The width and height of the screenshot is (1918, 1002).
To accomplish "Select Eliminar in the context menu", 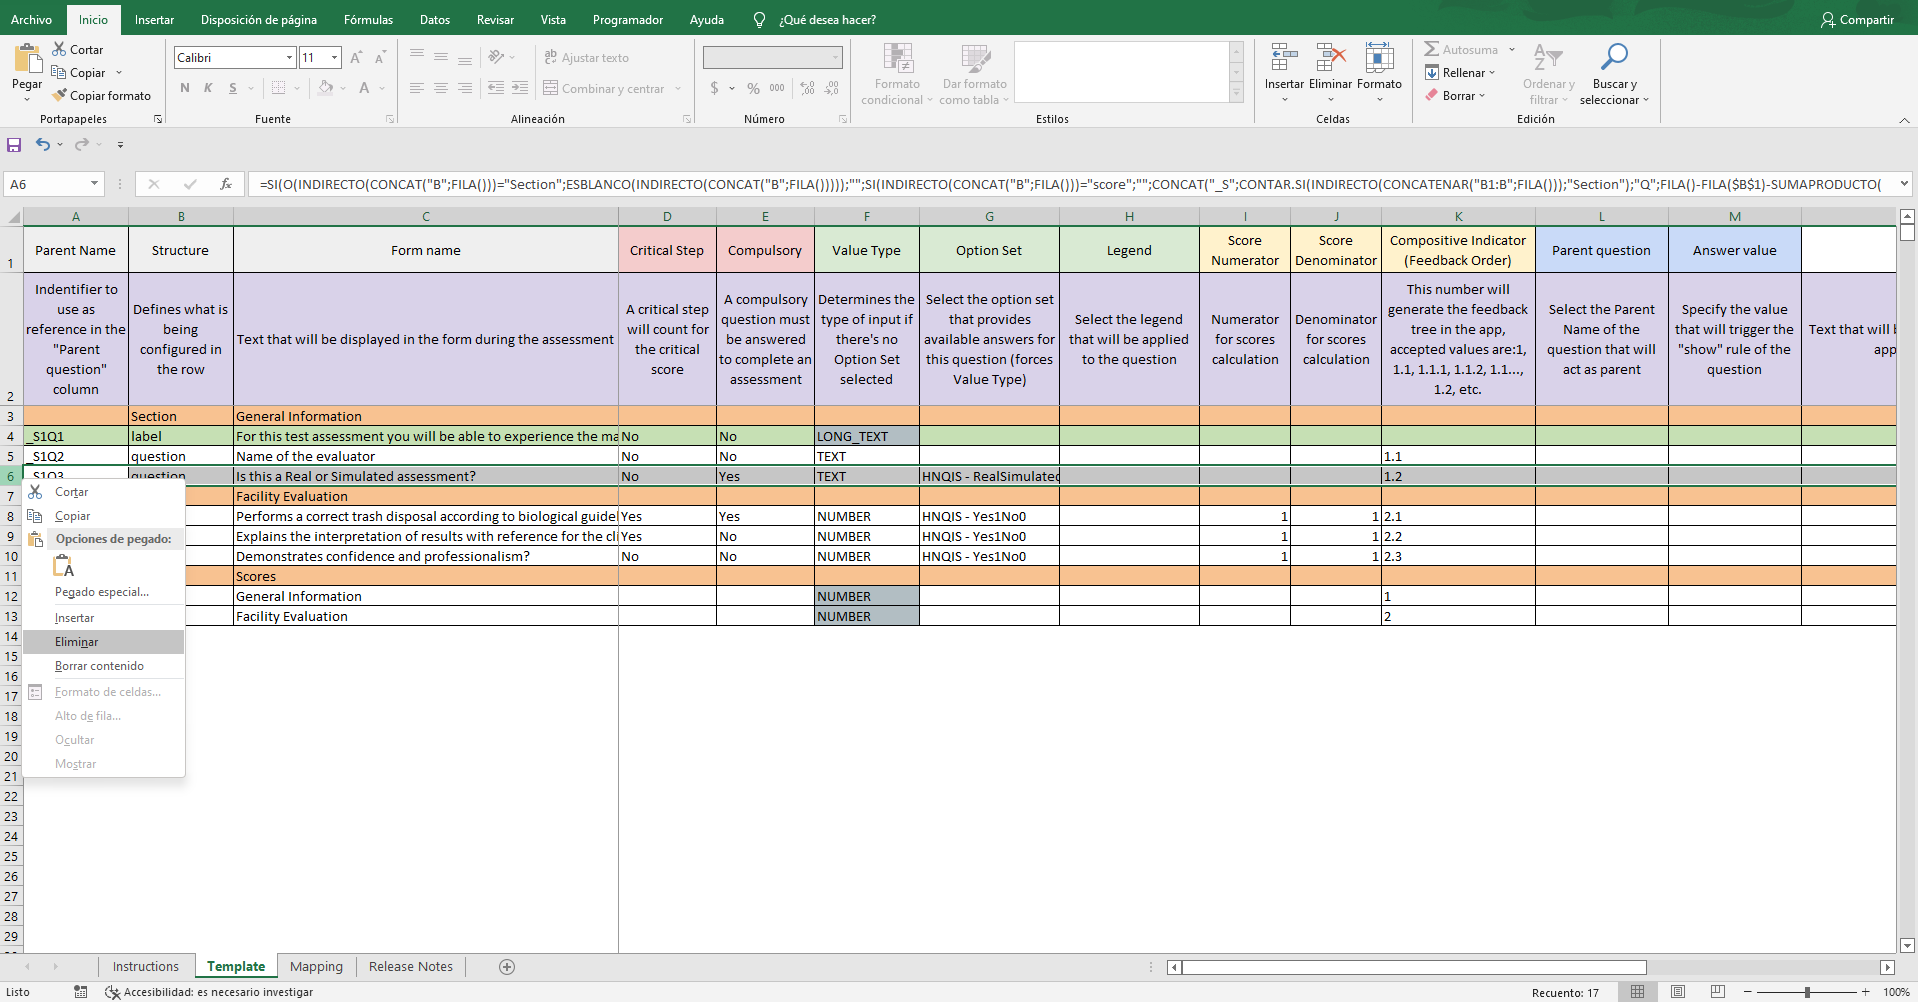I will tap(104, 642).
